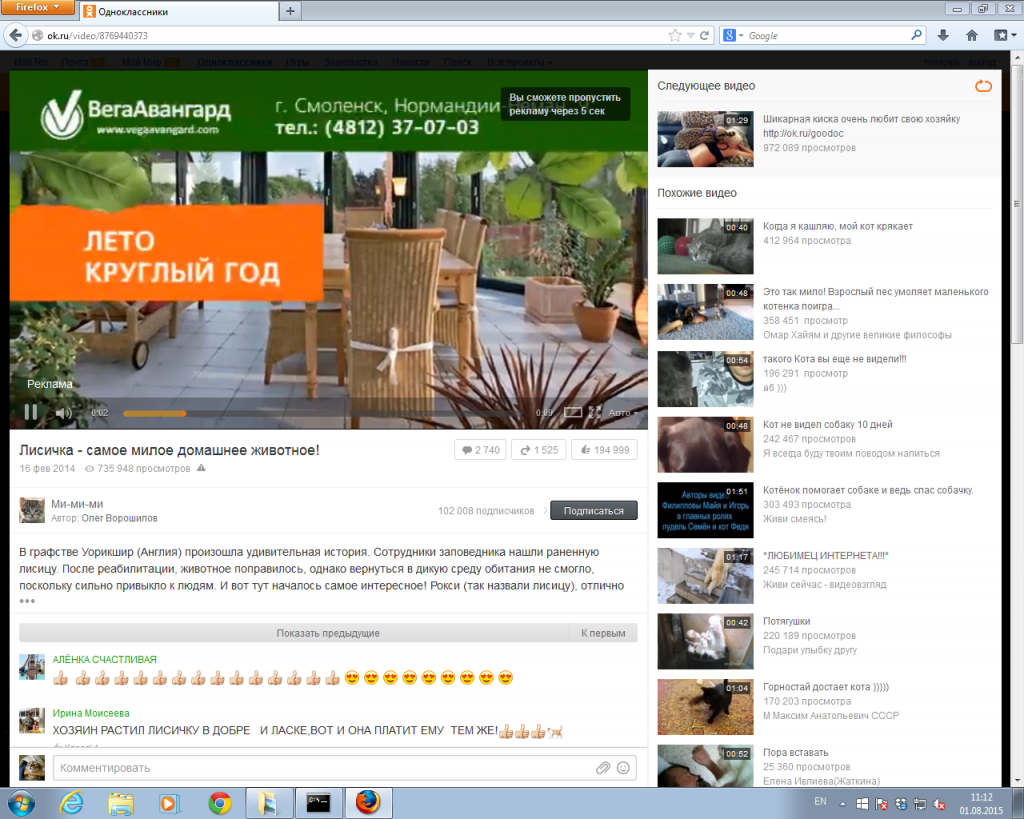This screenshot has width=1024, height=819.
Task: Open a new tab with plus button
Action: [x=290, y=10]
